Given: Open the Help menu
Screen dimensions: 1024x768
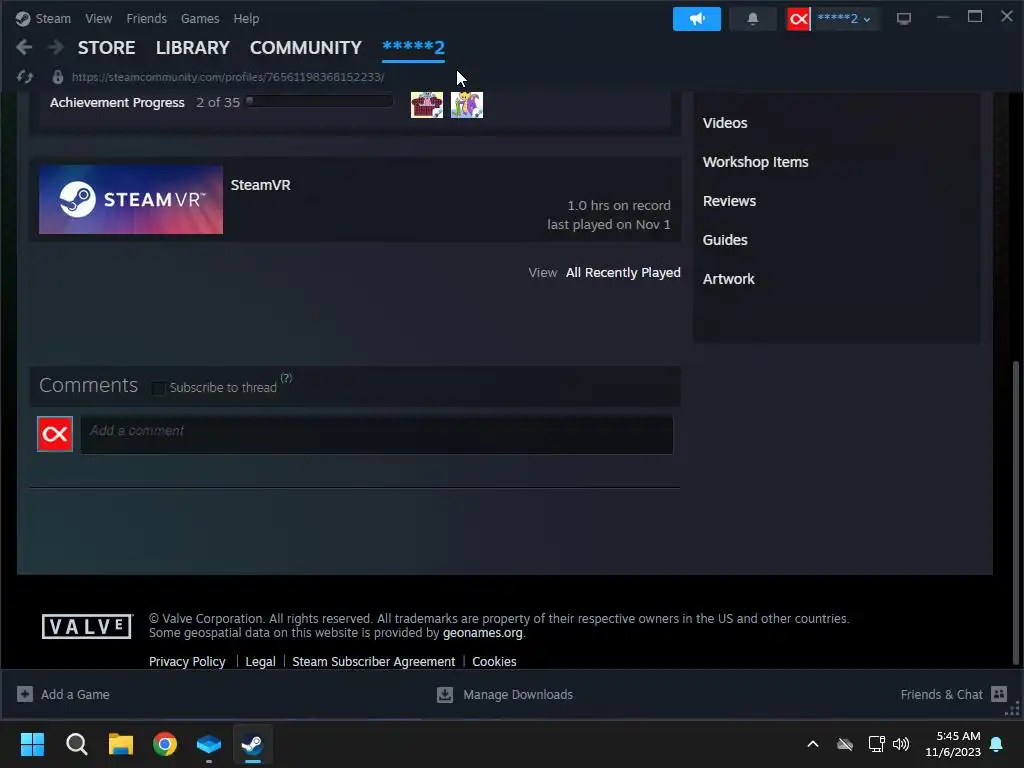Looking at the screenshot, I should 246,19.
